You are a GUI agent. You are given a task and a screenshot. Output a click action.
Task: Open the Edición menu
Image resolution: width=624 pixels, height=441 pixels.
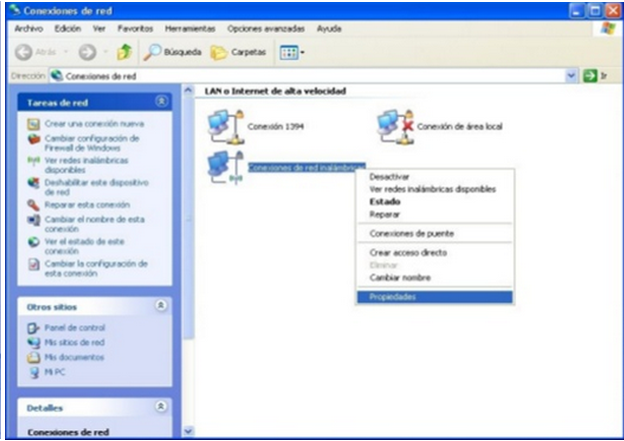(68, 29)
